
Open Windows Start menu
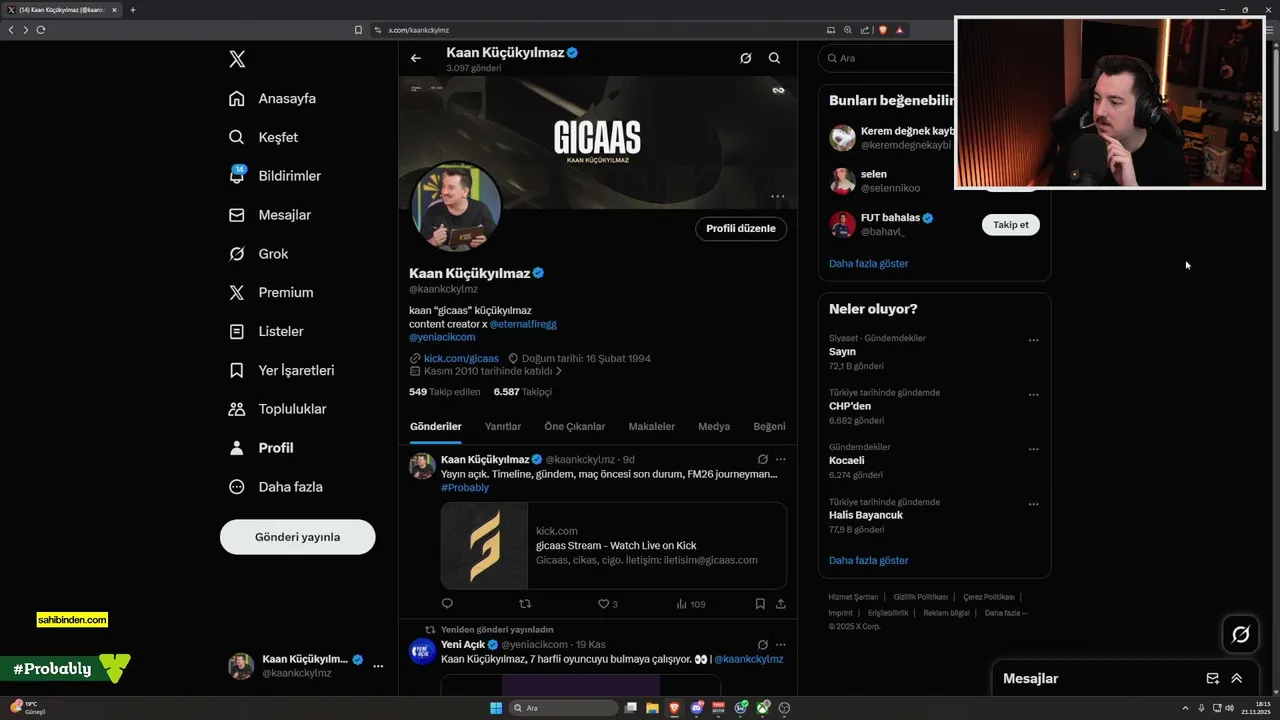(x=496, y=708)
